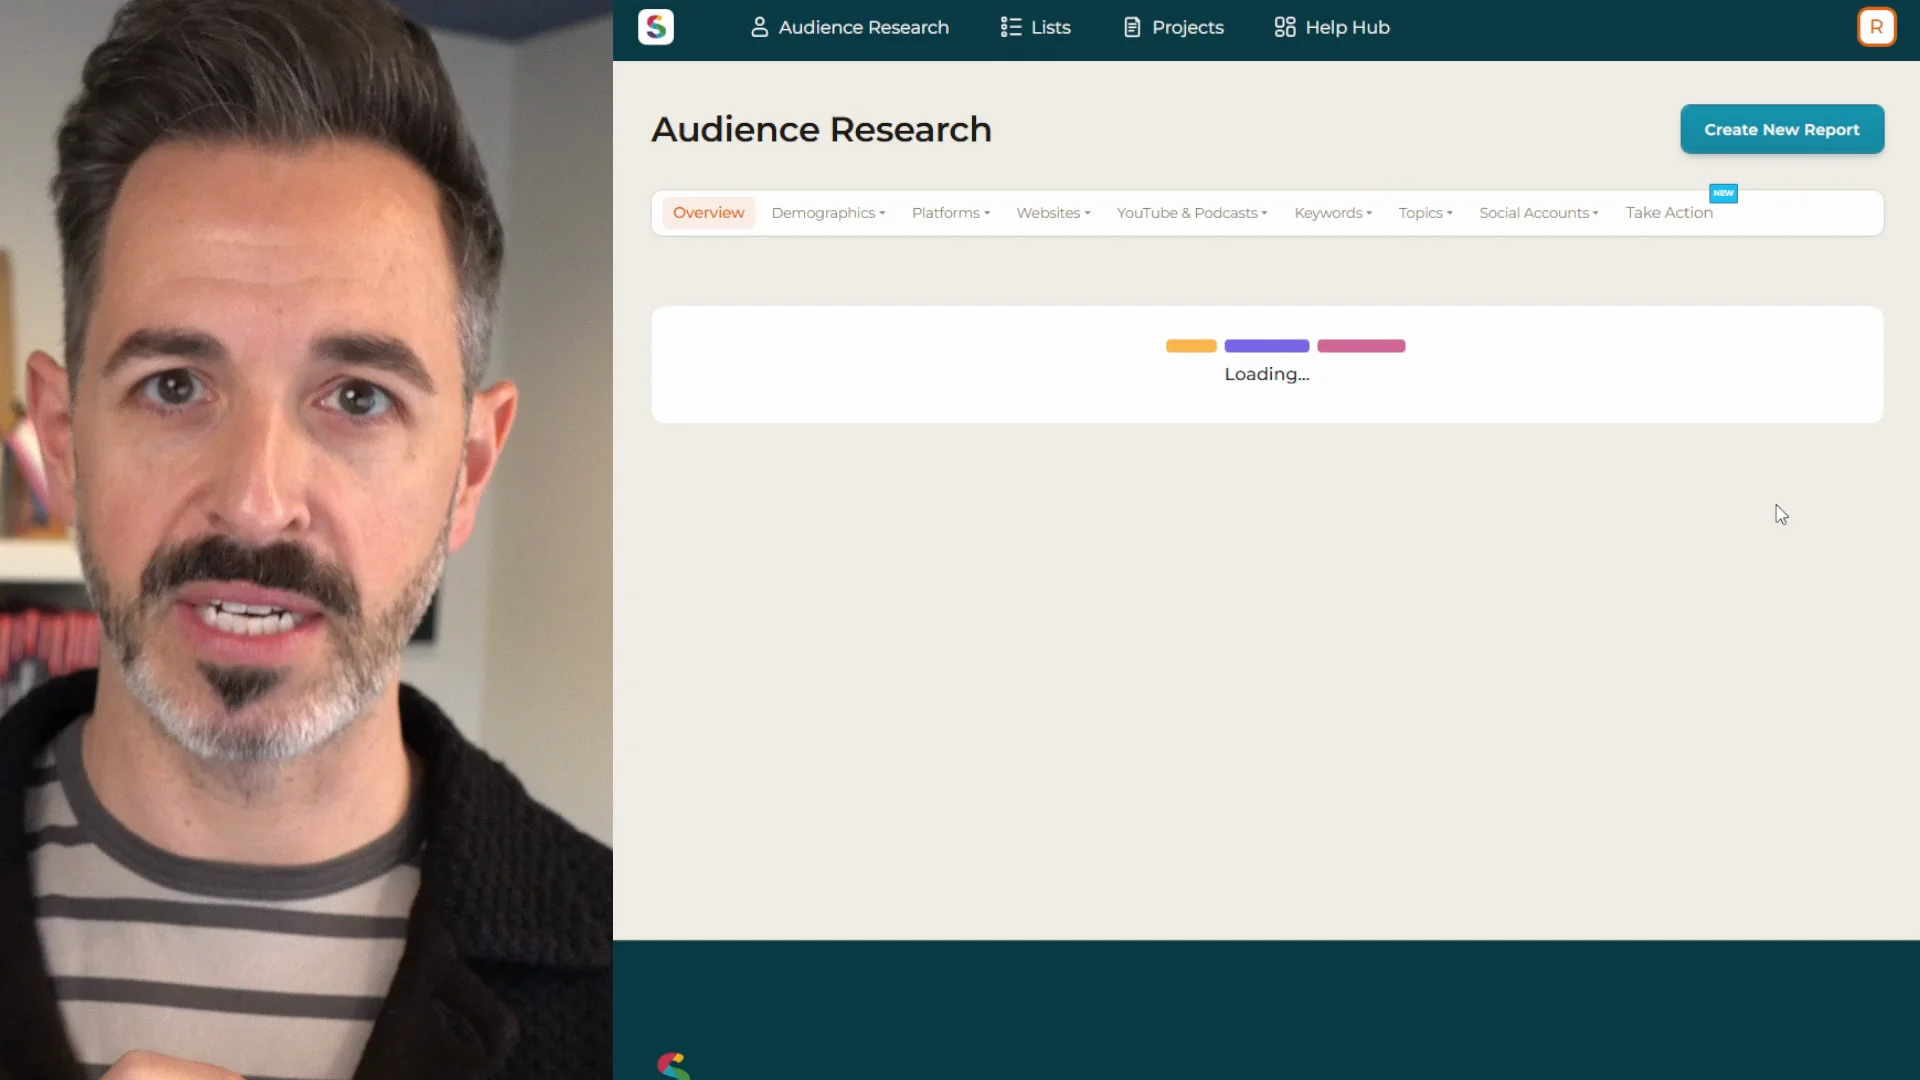Expand the Demographics dropdown
The width and height of the screenshot is (1920, 1080).
click(828, 213)
